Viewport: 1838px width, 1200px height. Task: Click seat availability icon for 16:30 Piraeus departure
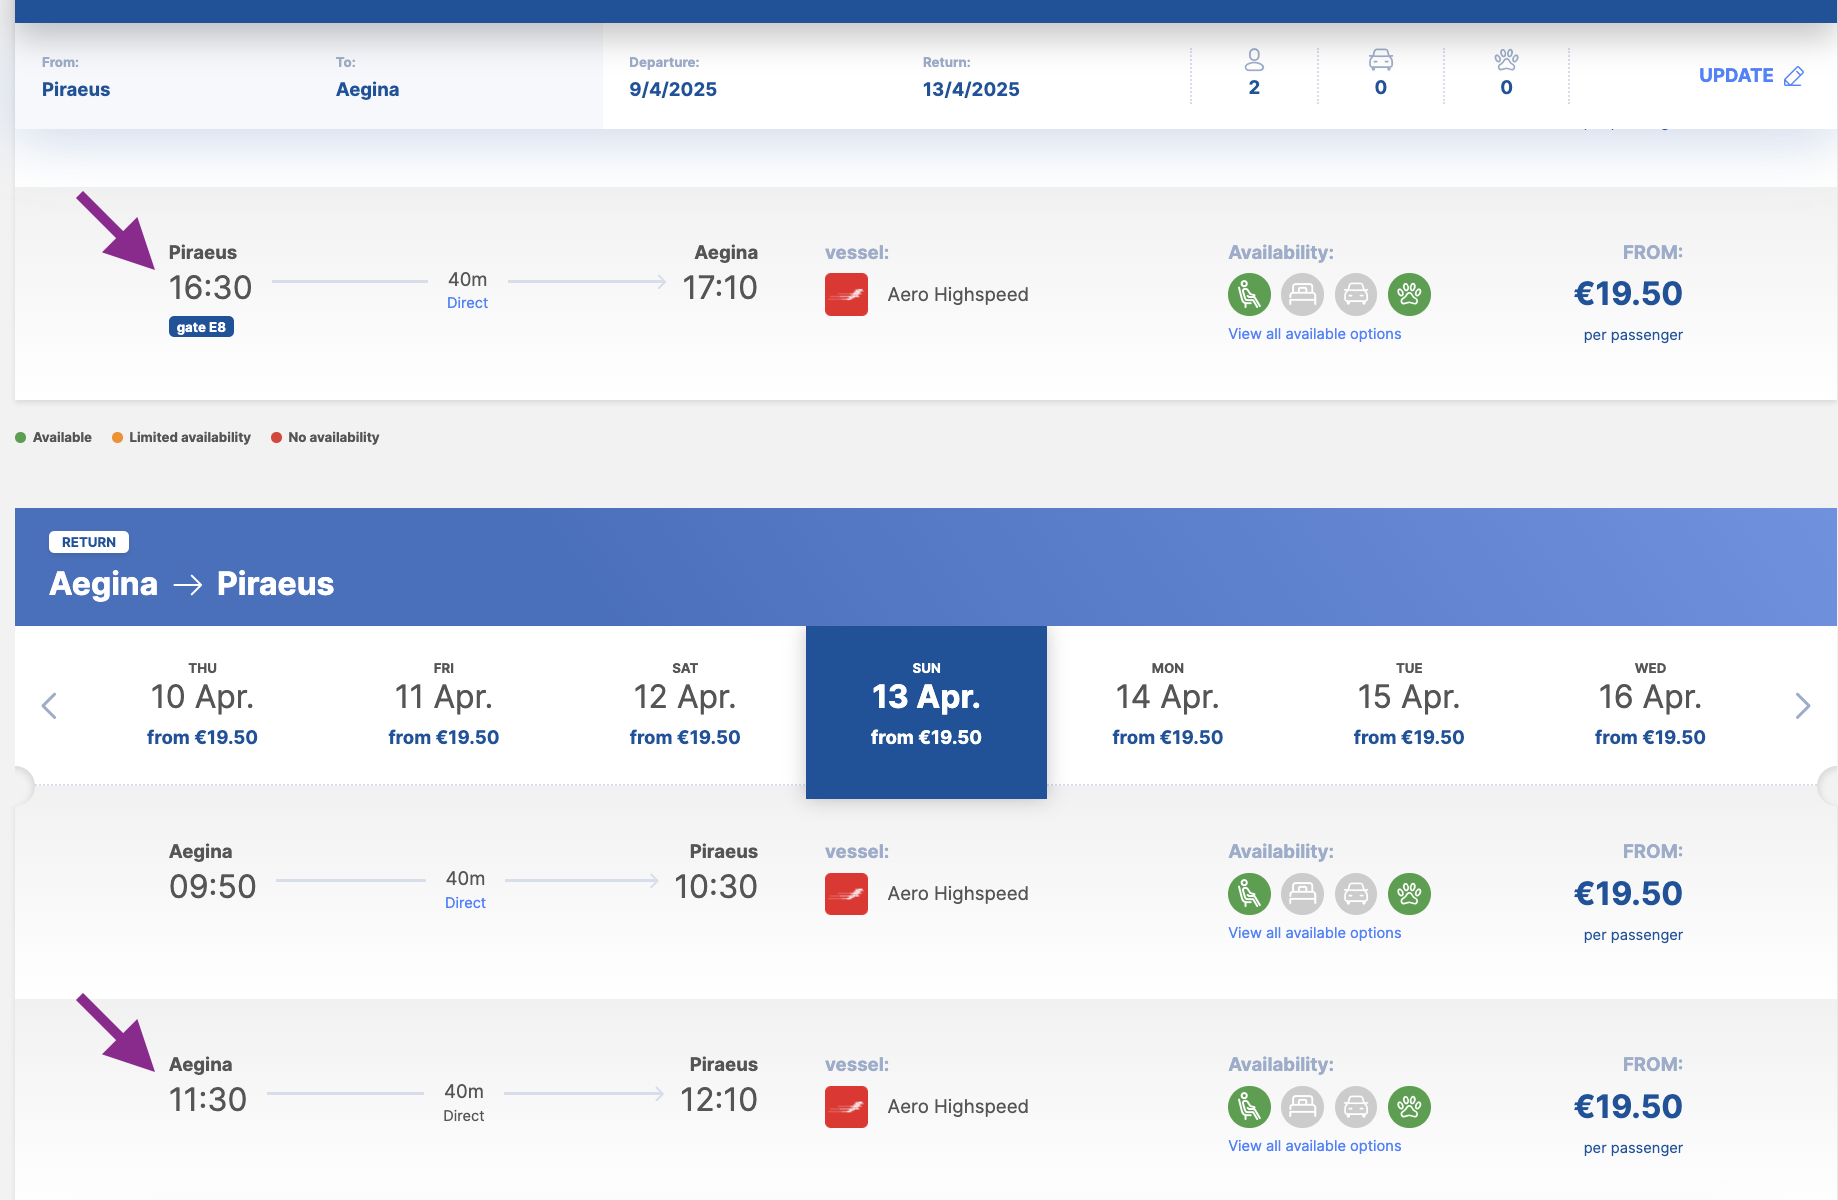pyautogui.click(x=1249, y=295)
